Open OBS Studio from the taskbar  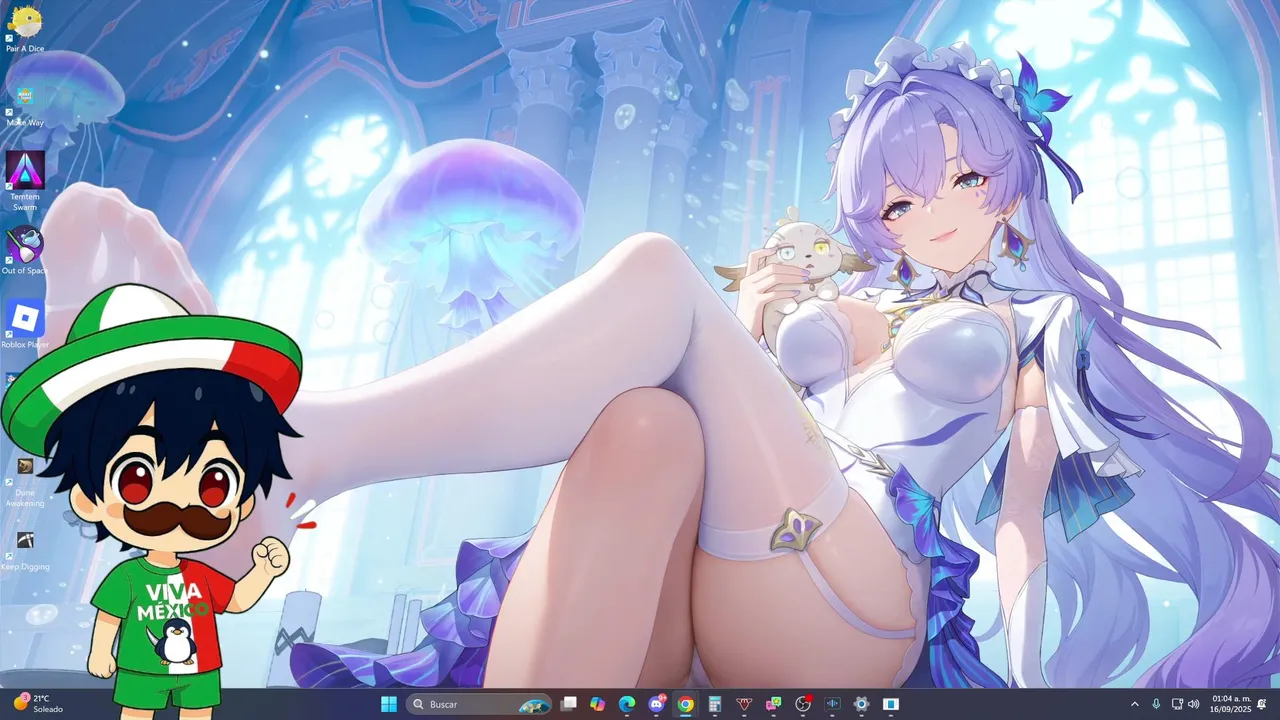coord(802,704)
